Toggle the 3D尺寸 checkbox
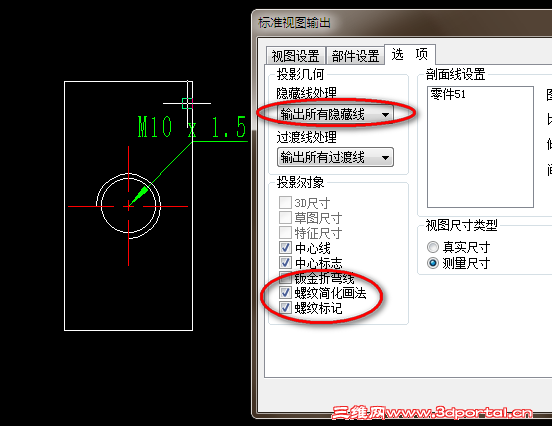 [x=285, y=202]
